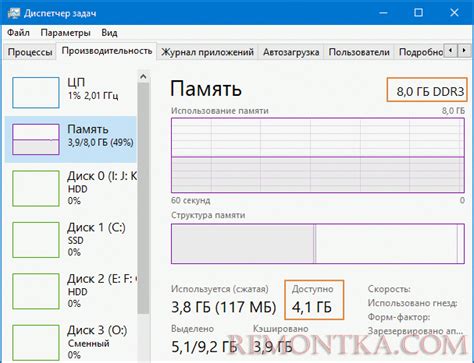Switch to the Автозагрузка tab
Screen dimensions: 474x363
pyautogui.click(x=291, y=52)
